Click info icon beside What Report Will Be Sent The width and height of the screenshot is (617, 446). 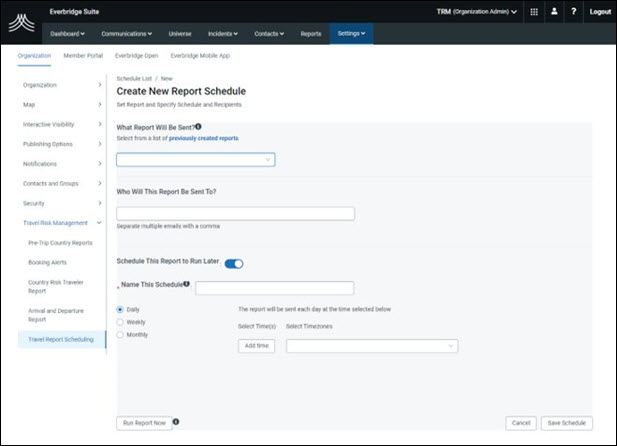[198, 127]
